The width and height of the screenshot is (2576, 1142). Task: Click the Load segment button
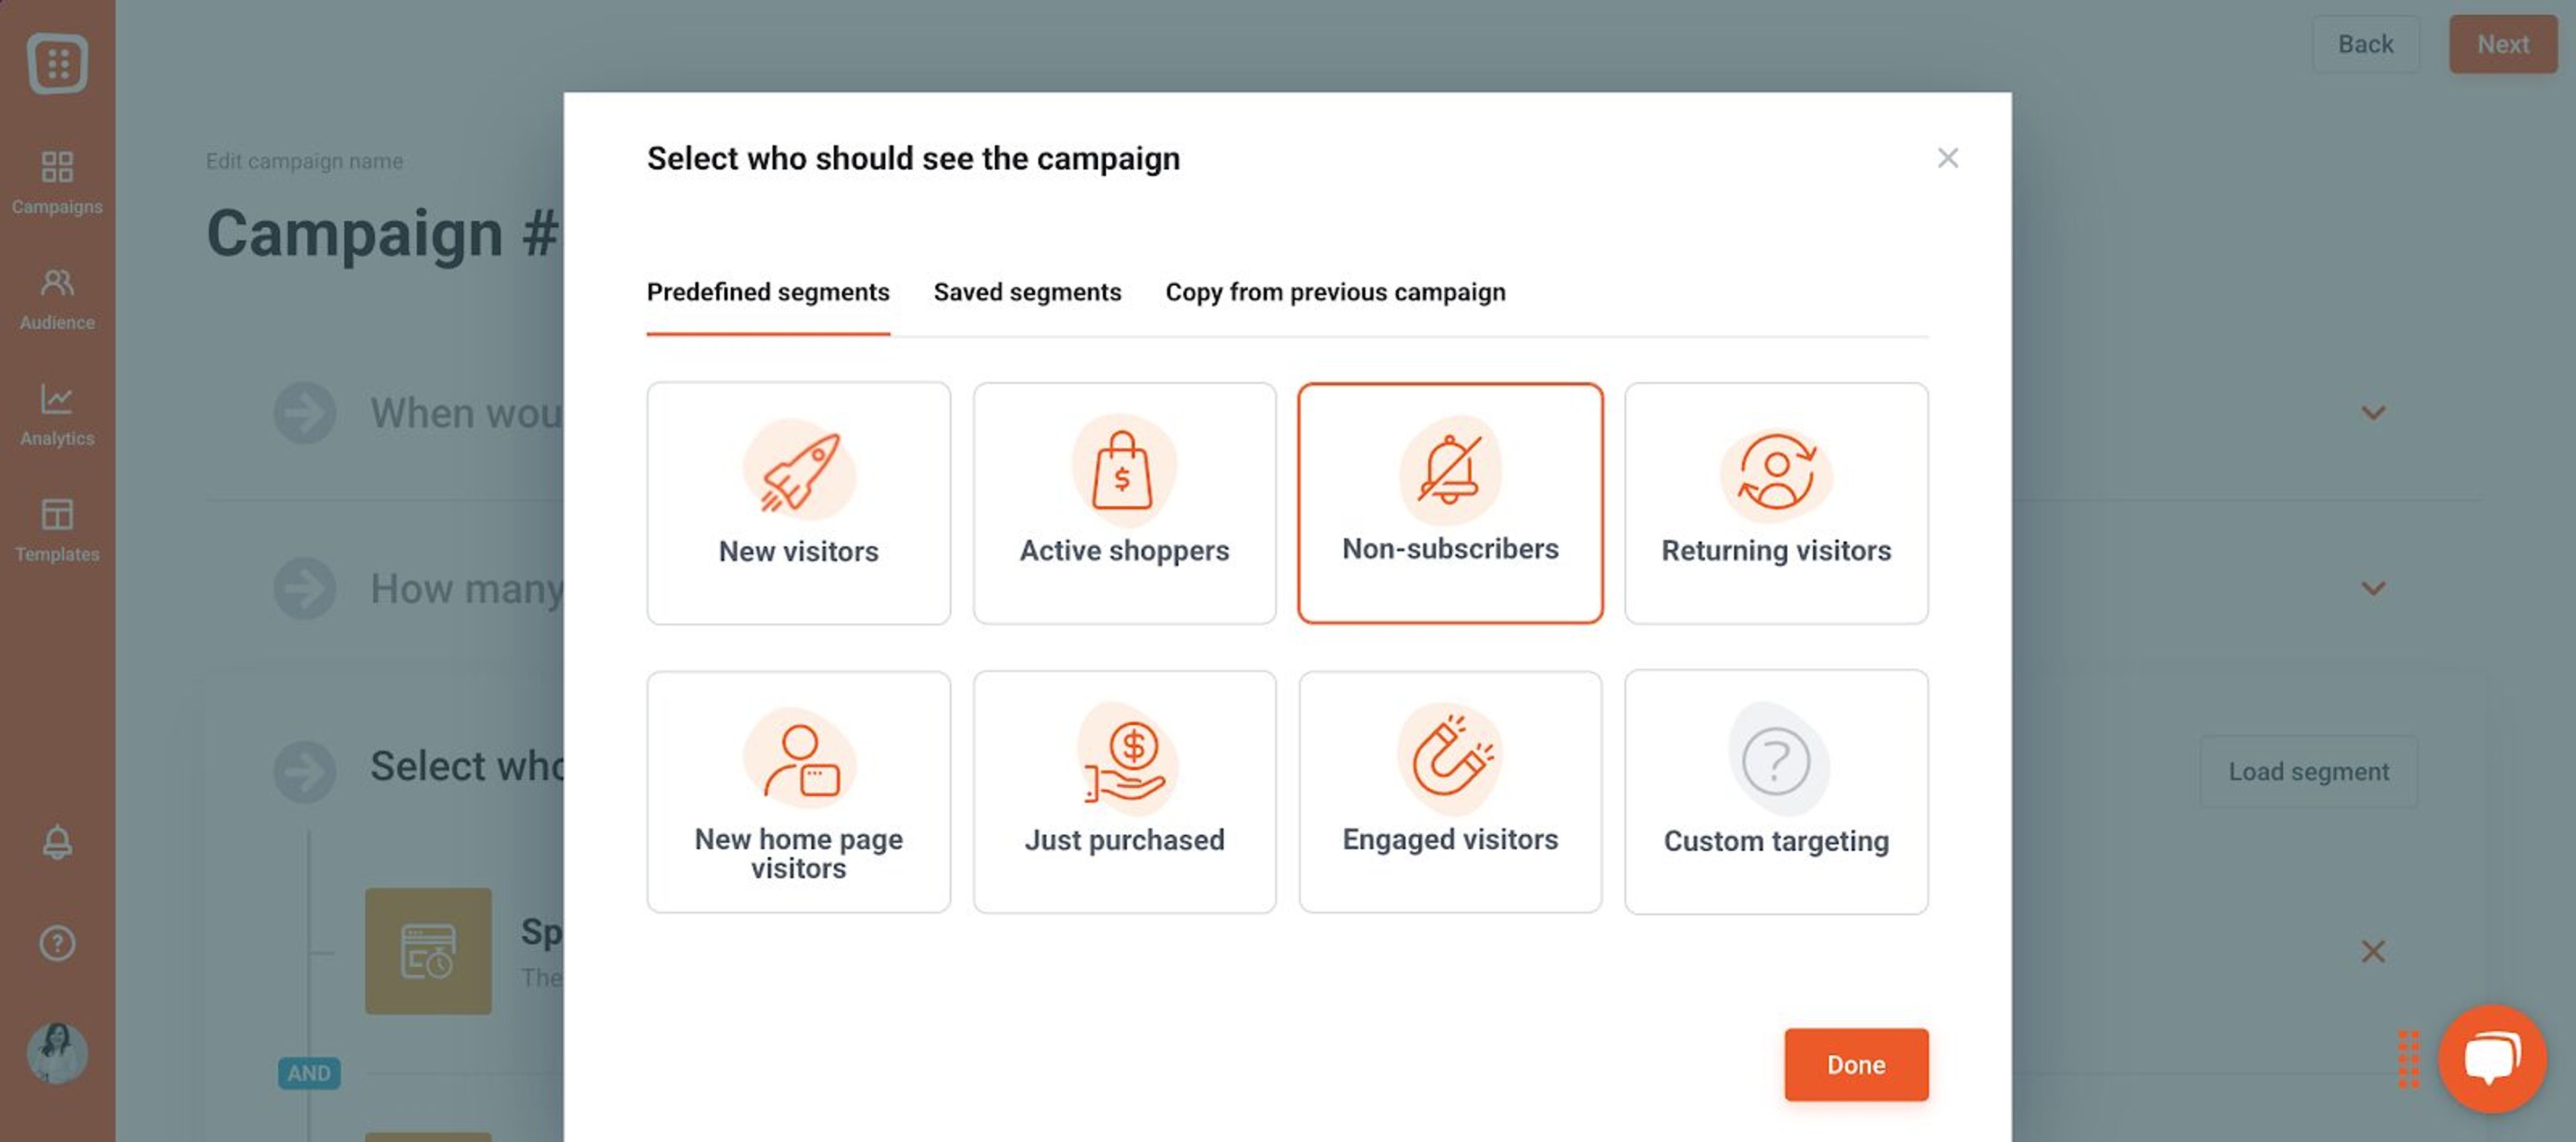[2308, 772]
